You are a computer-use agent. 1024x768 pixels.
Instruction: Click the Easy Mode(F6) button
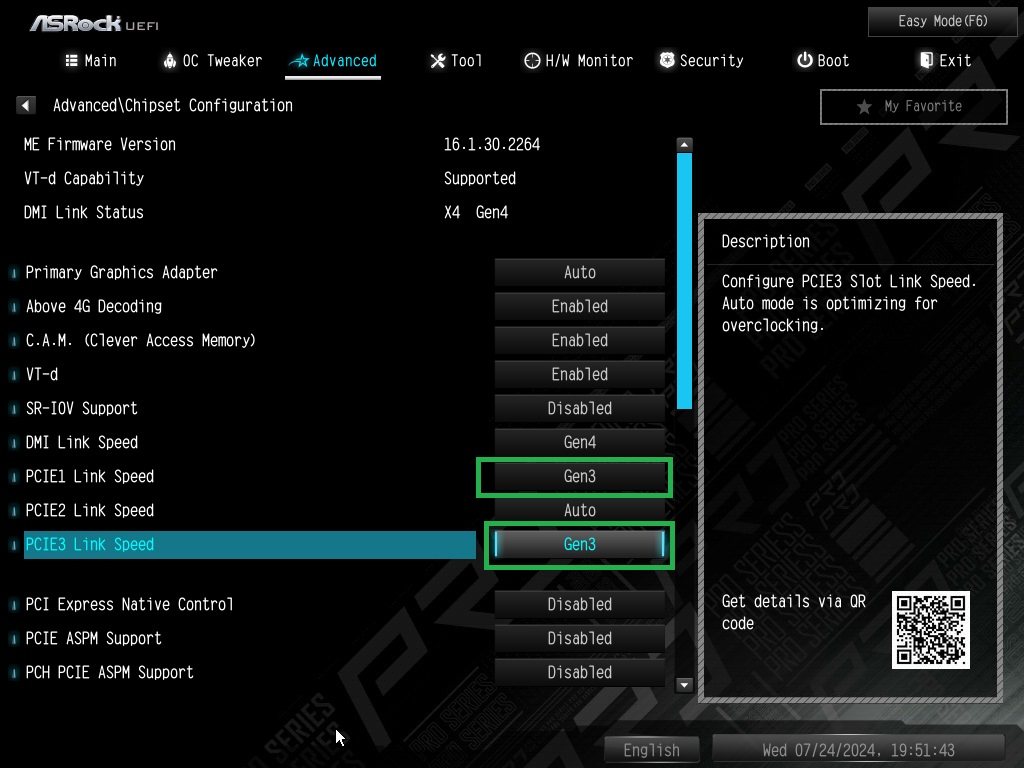click(x=929, y=21)
